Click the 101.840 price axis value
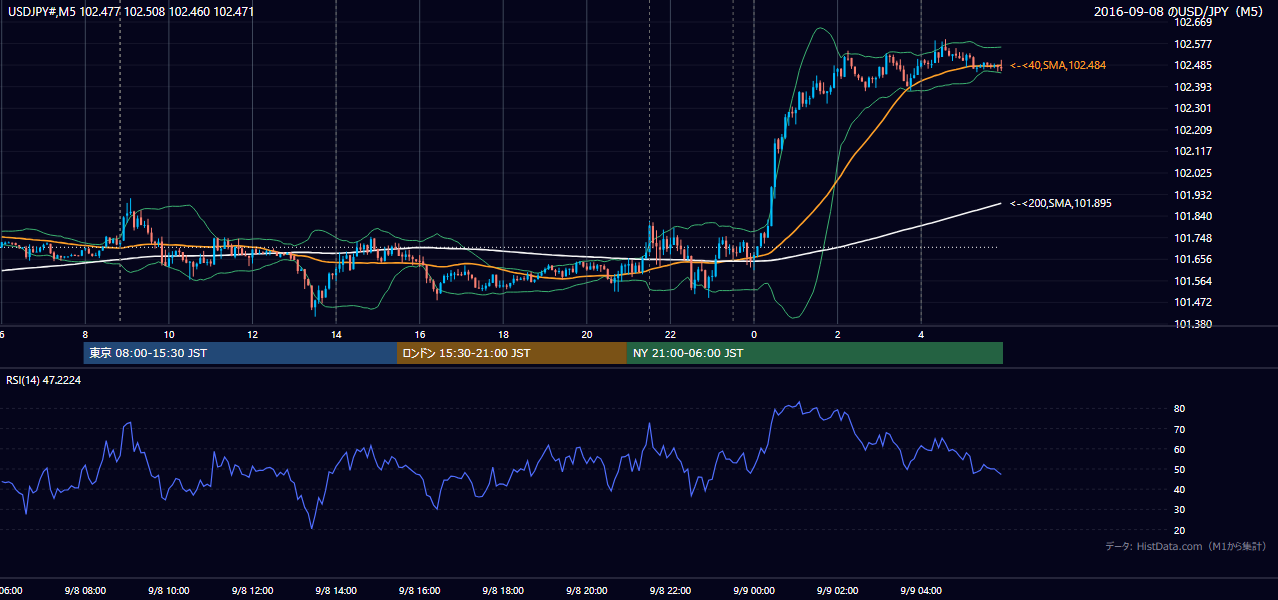This screenshot has height=600, width=1278. point(1192,217)
